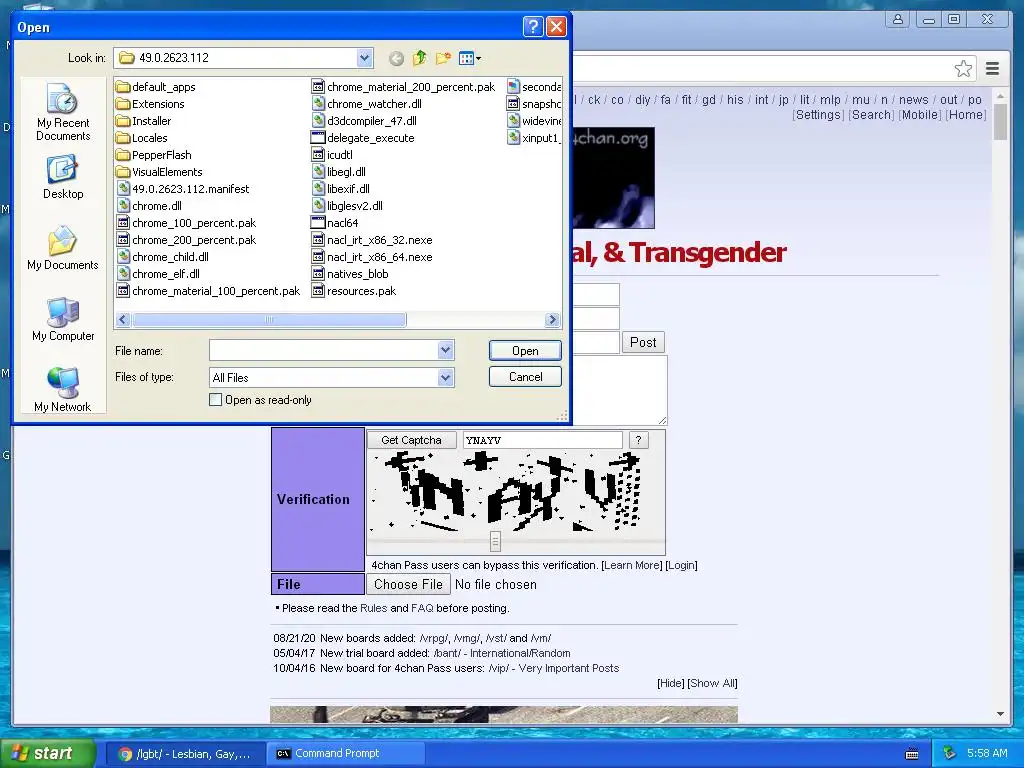The height and width of the screenshot is (768, 1024).
Task: Click the captcha help question mark button
Action: 638,440
